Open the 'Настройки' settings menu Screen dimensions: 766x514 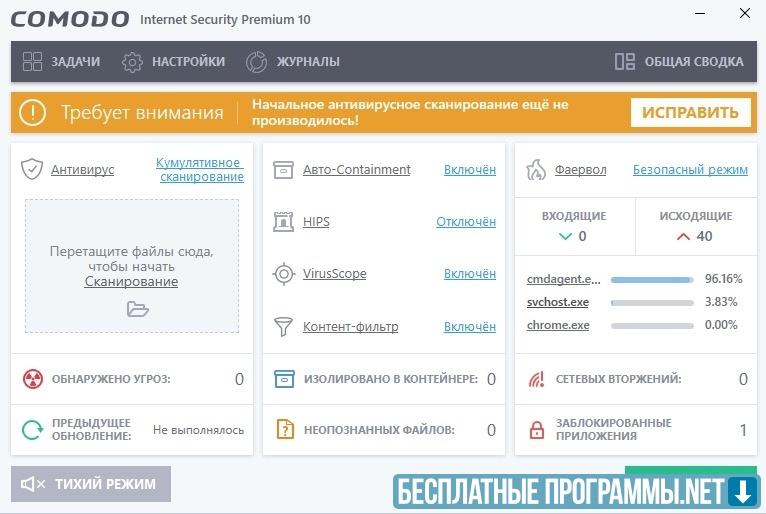[173, 61]
